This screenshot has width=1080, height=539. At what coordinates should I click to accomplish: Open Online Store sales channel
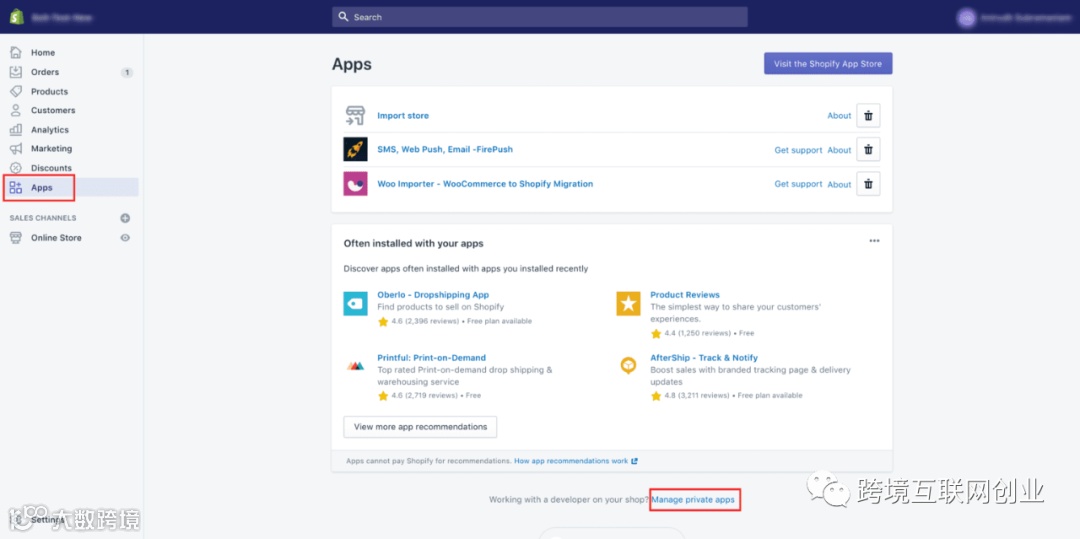[x=56, y=237]
